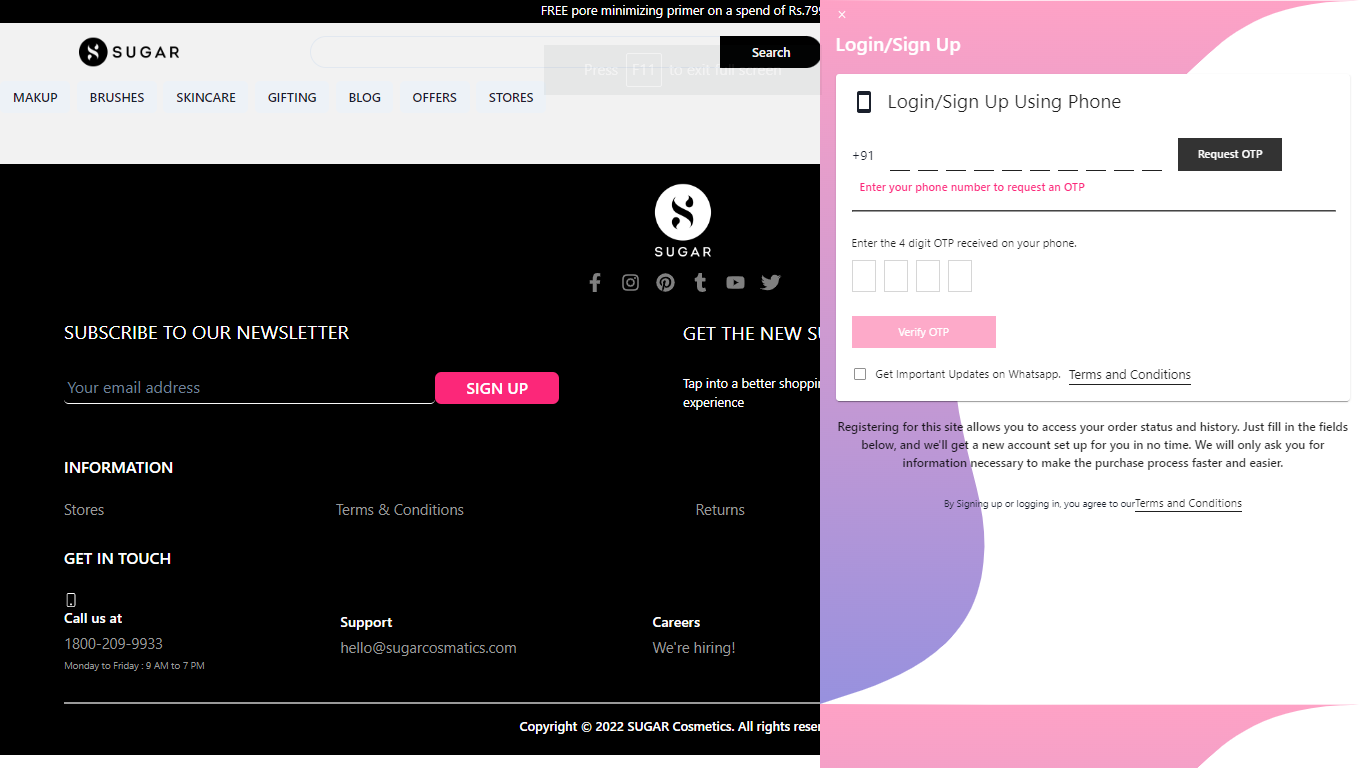Click the phone icon above Call us at
Screen dimensions: 1366x768
tap(71, 600)
